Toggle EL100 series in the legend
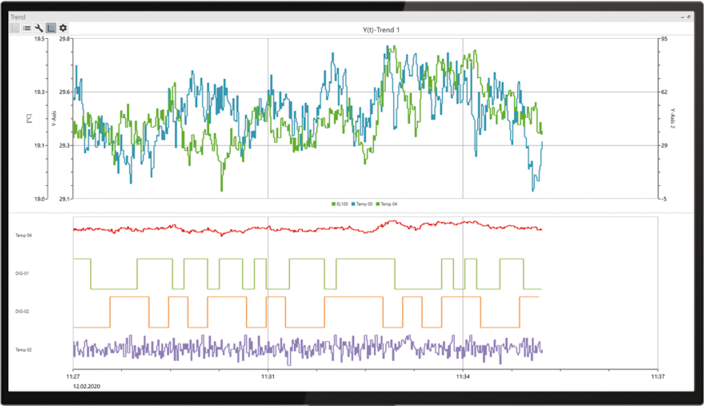Viewport: 704px width, 406px height. click(x=339, y=204)
